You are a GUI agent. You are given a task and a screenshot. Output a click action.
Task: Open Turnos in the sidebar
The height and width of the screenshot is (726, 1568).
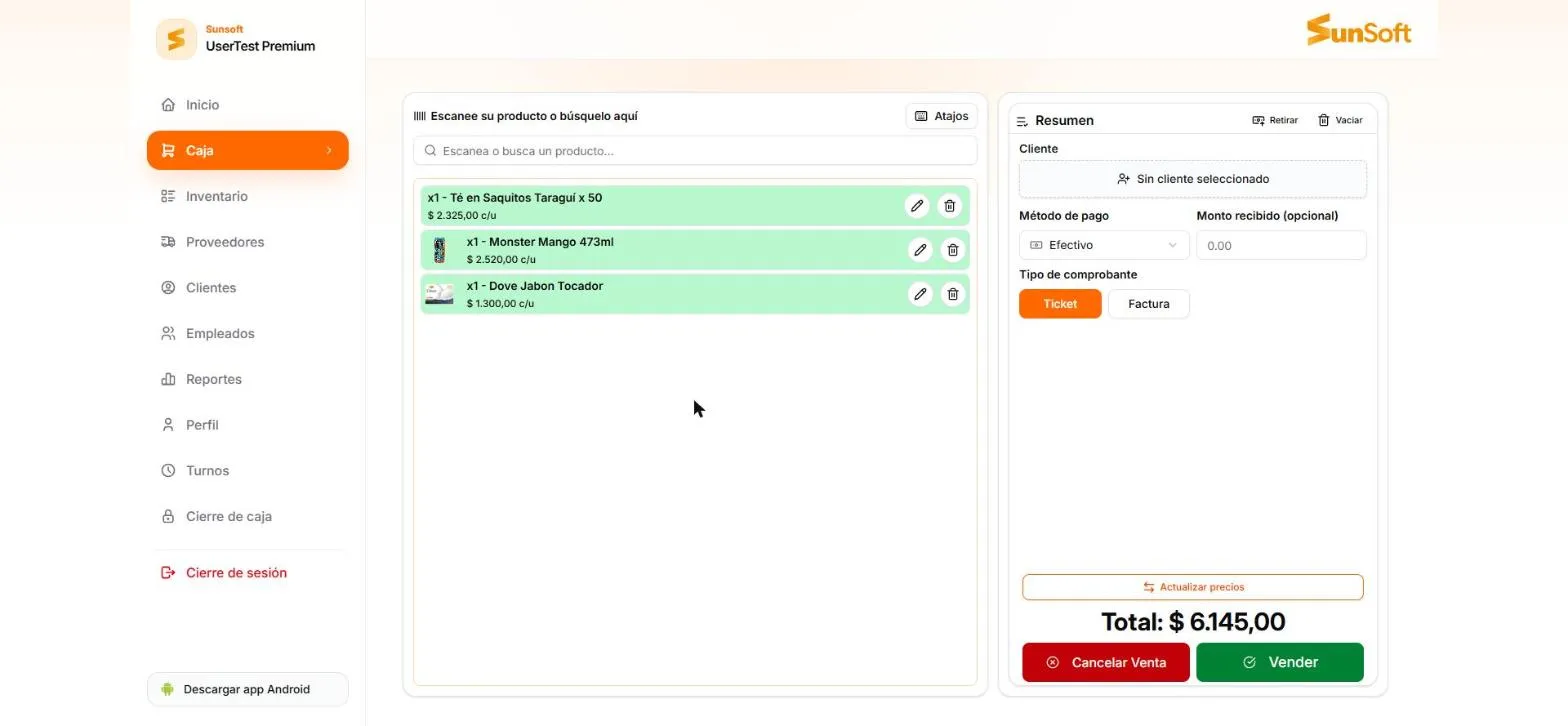click(x=248, y=471)
